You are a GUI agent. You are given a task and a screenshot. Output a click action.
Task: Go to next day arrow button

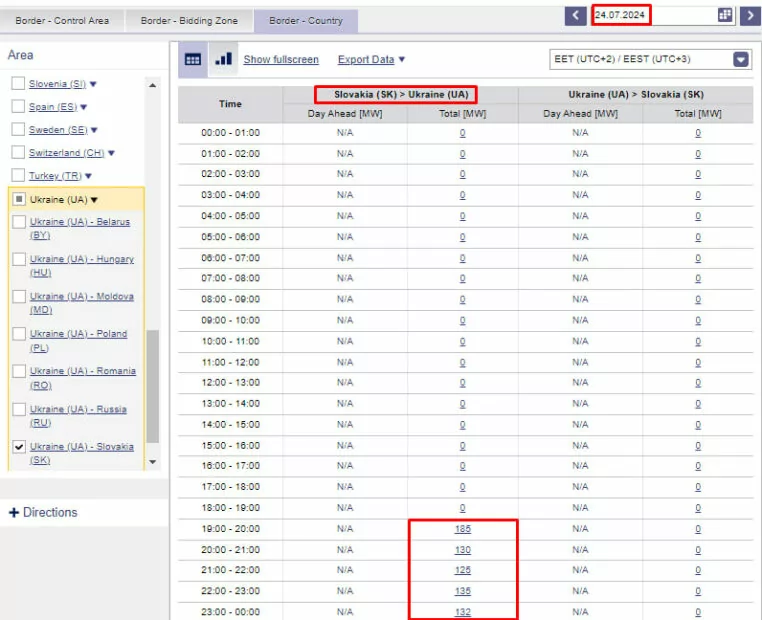pyautogui.click(x=751, y=15)
